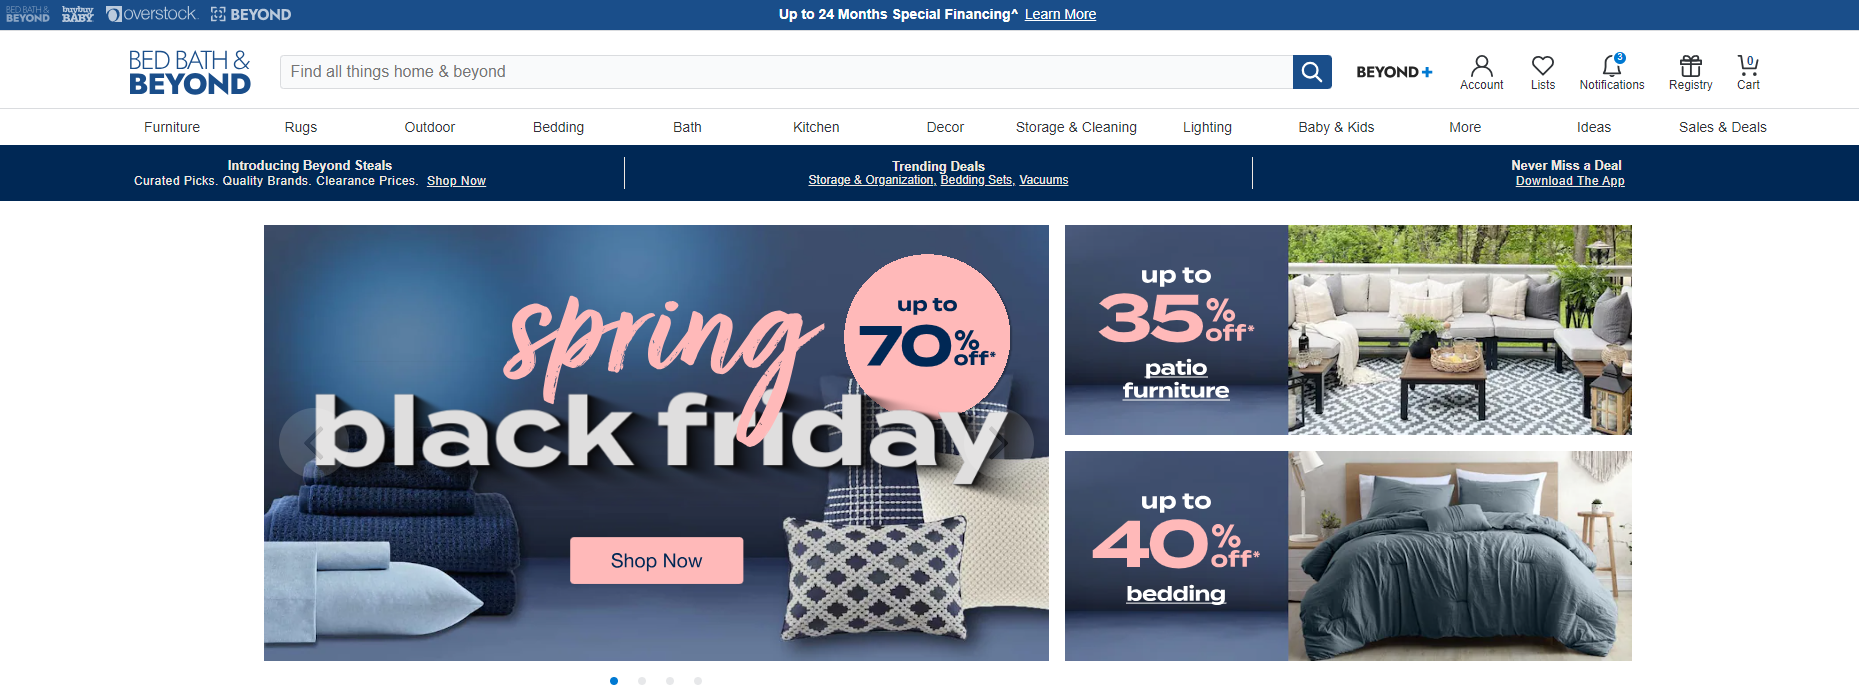This screenshot has width=1859, height=686.
Task: Select the second carousel dot
Action: click(642, 681)
